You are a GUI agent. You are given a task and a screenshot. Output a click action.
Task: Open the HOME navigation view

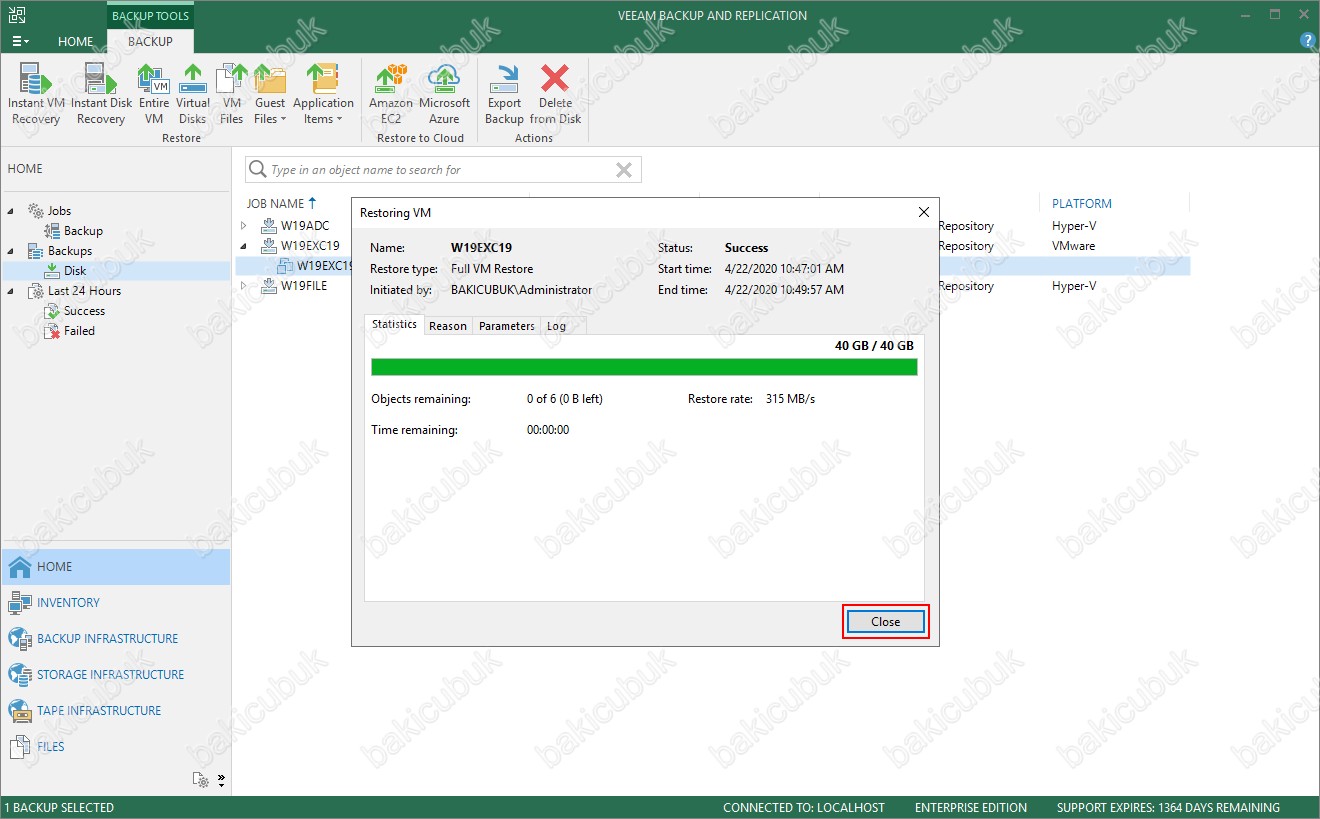coord(116,567)
